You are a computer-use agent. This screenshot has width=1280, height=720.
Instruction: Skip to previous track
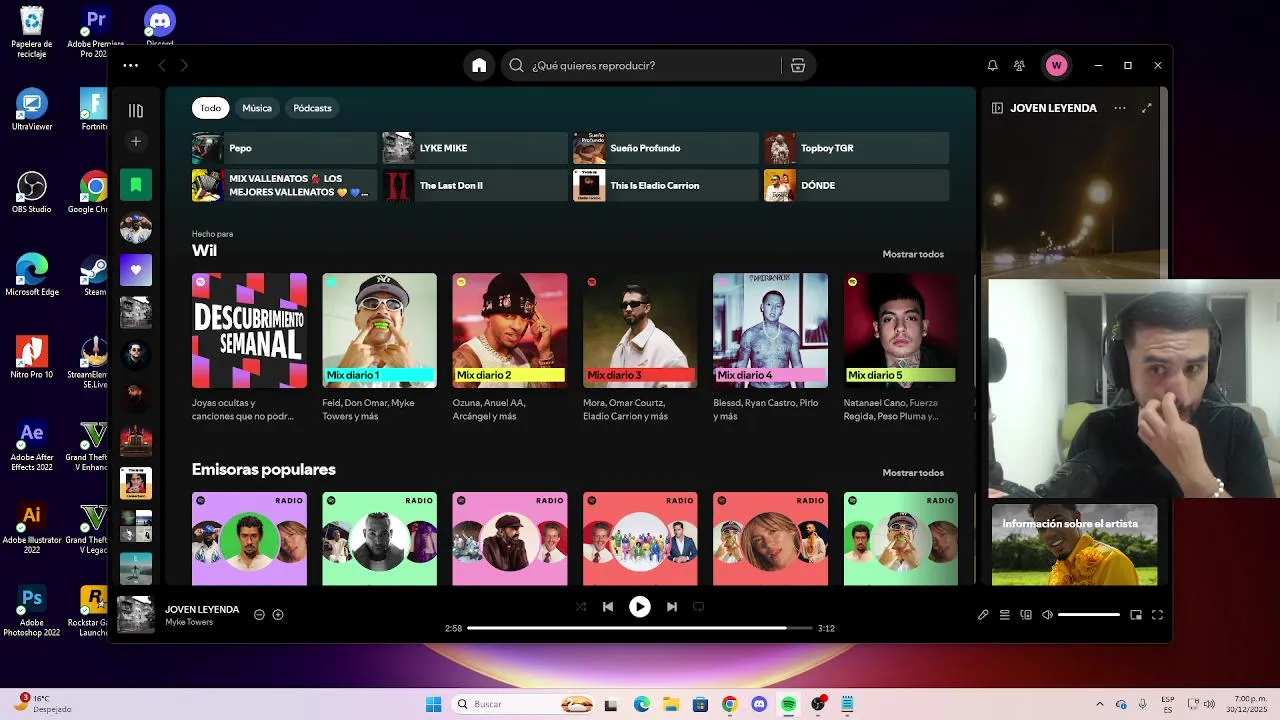(x=608, y=606)
